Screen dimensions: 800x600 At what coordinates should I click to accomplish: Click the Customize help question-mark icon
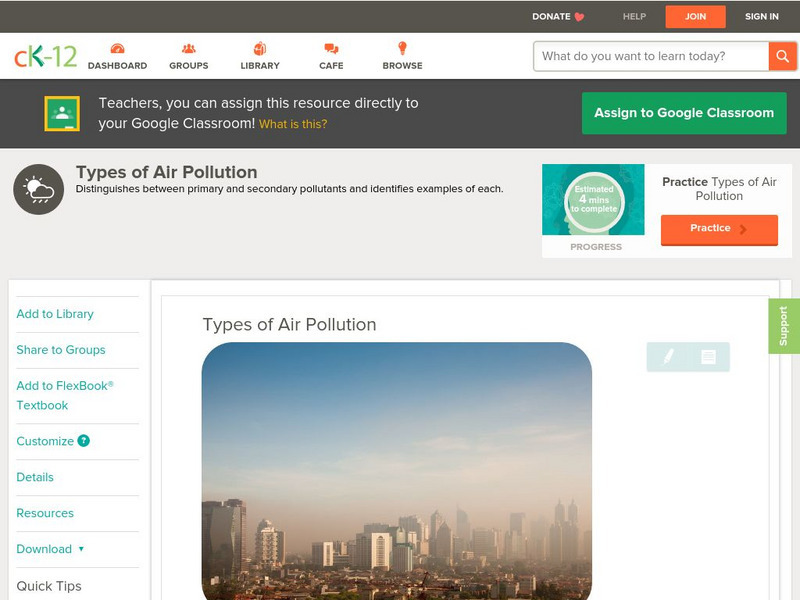[x=84, y=441]
